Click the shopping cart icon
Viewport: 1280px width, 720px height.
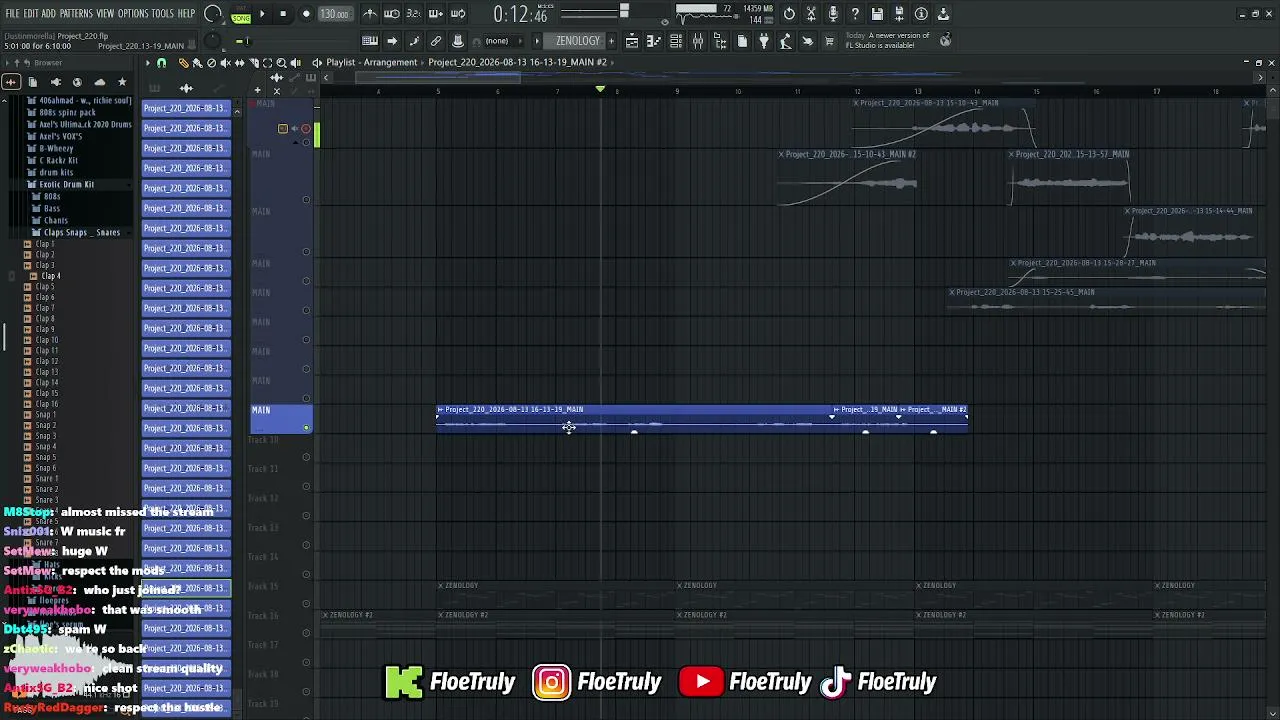(829, 41)
